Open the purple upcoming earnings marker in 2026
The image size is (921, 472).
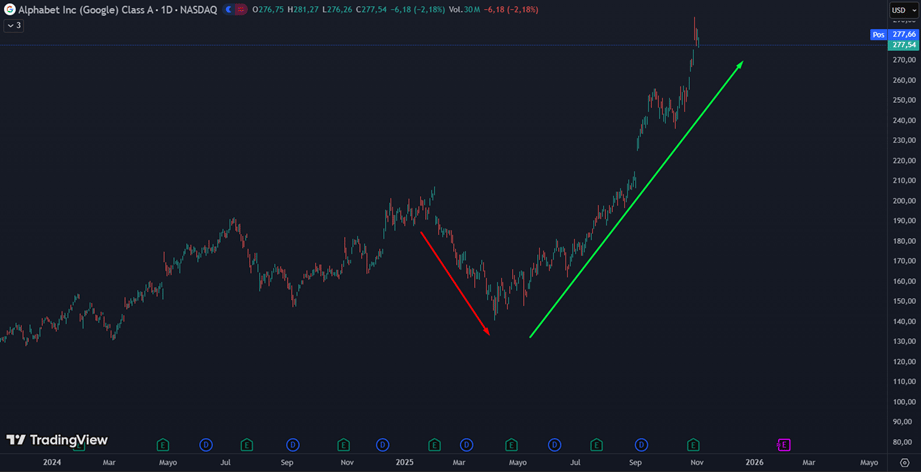(784, 444)
